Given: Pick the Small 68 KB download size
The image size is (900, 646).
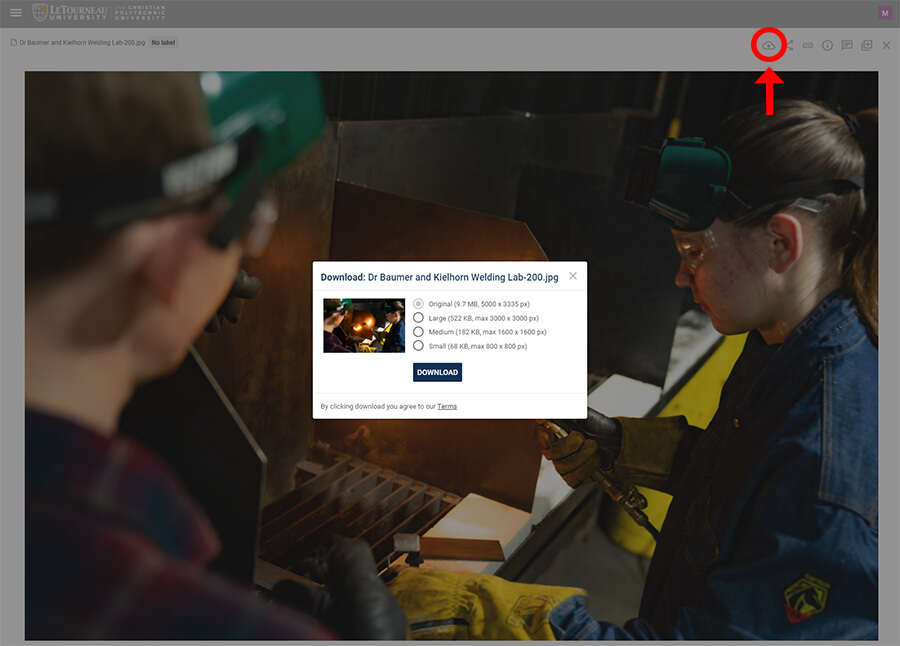Looking at the screenshot, I should pos(418,346).
